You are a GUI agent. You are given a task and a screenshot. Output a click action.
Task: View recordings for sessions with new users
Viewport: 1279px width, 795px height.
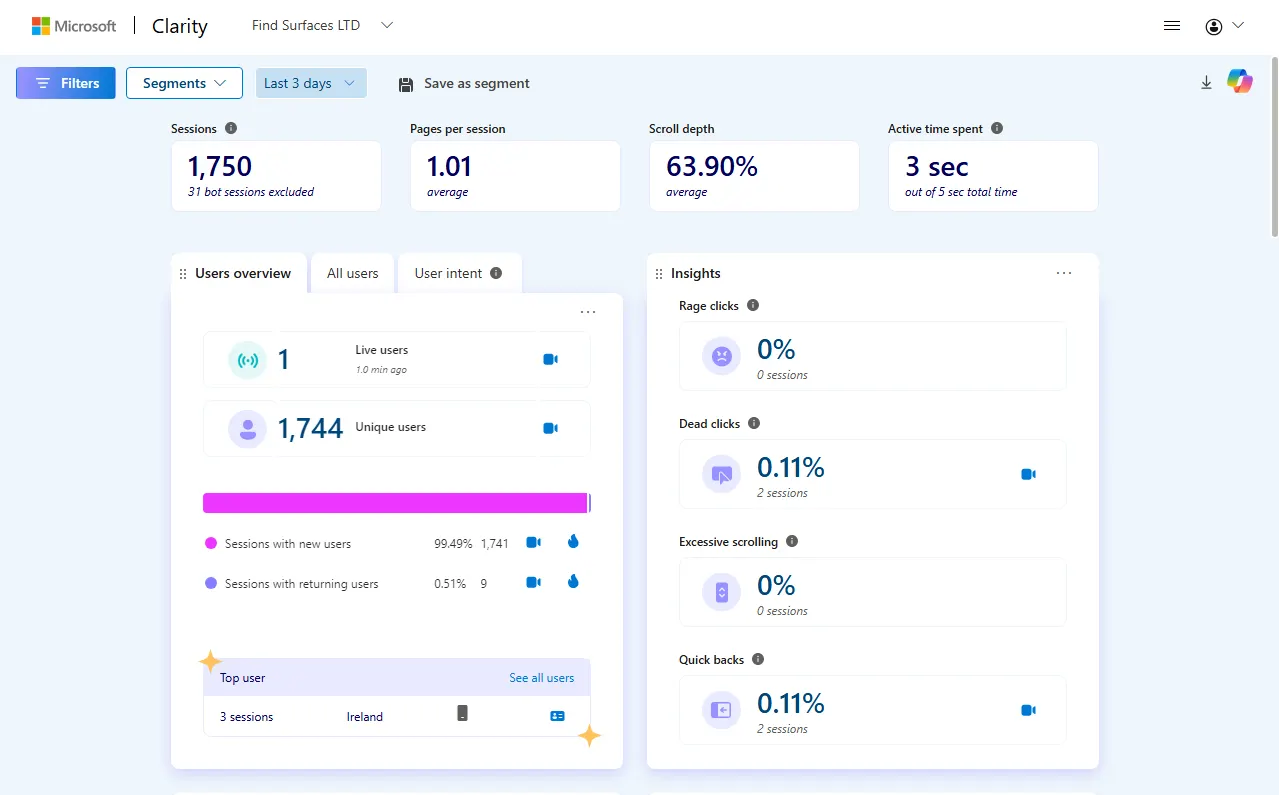tap(534, 542)
